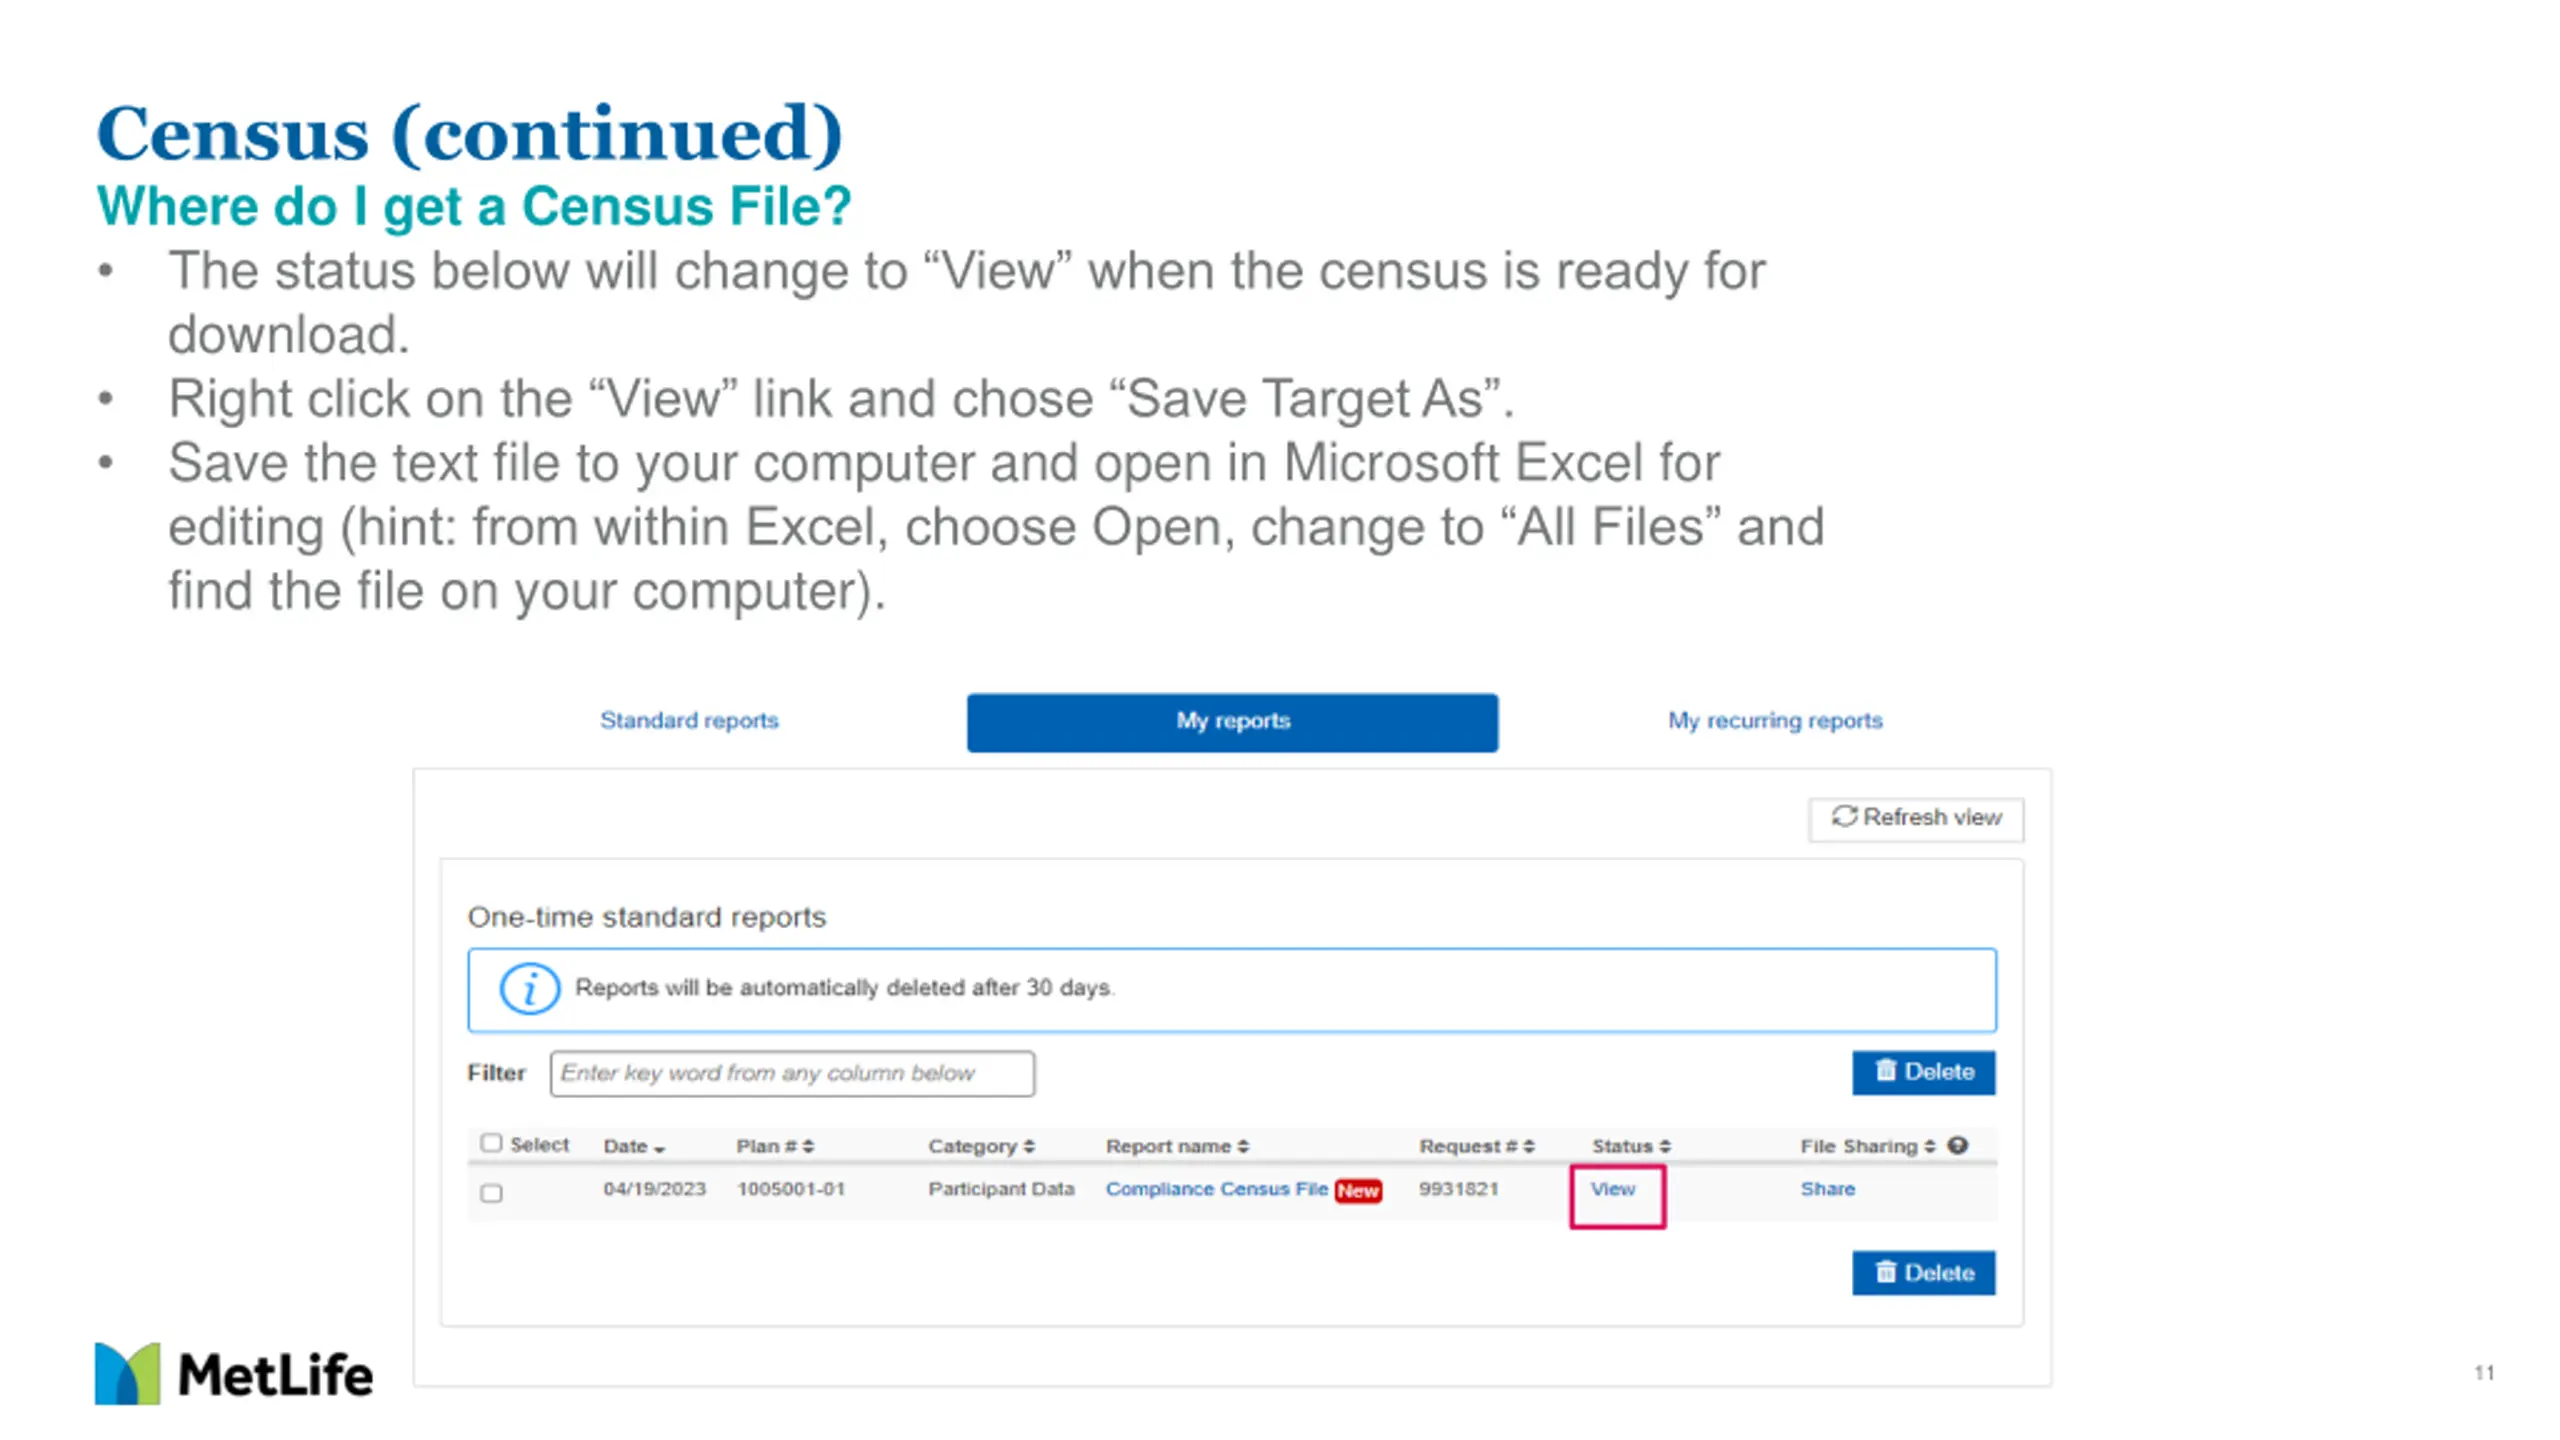
Task: Click the info icon in the notice banner
Action: 529,989
